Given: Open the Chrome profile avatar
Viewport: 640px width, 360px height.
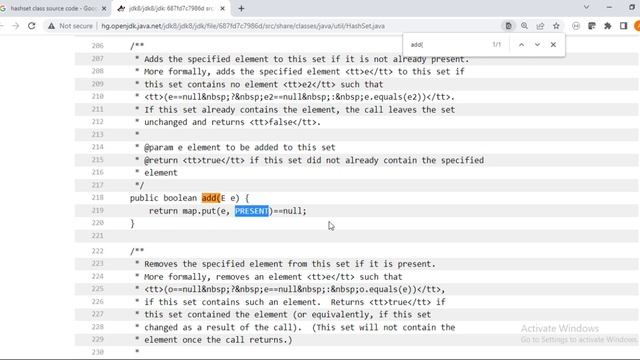Looking at the screenshot, I should click(637, 26).
